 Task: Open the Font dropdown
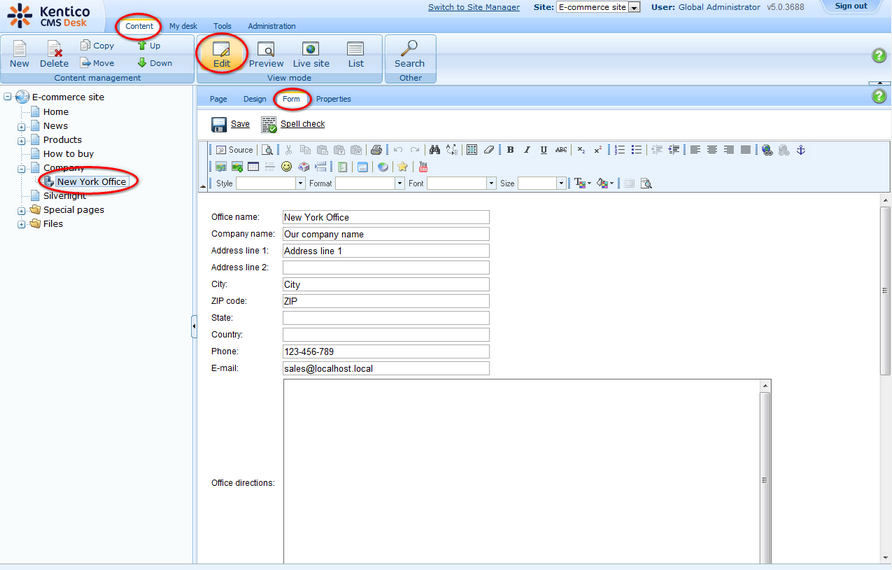[491, 184]
